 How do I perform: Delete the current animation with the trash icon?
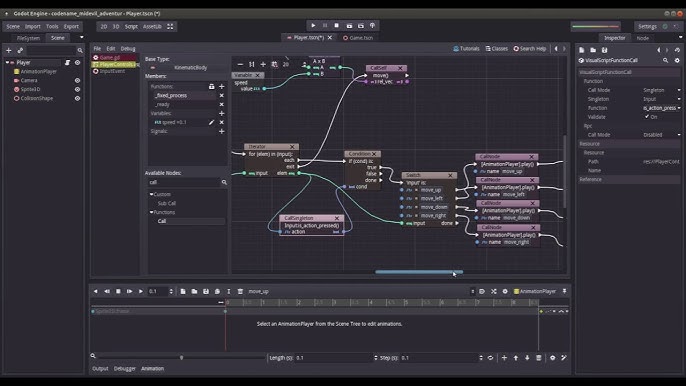pyautogui.click(x=240, y=291)
